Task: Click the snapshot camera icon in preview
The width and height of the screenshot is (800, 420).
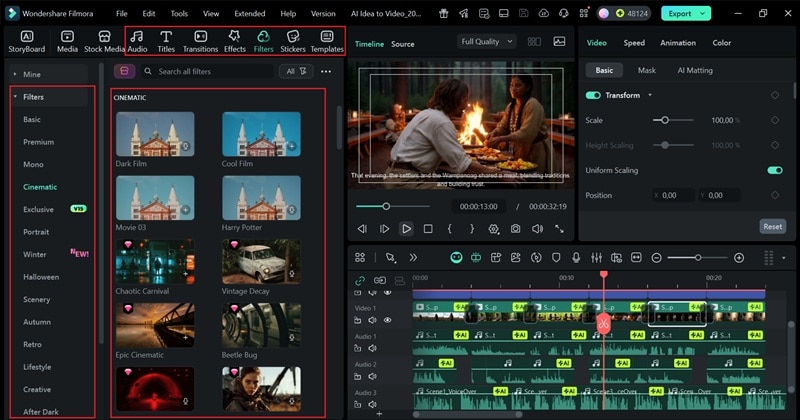Action: [x=516, y=229]
